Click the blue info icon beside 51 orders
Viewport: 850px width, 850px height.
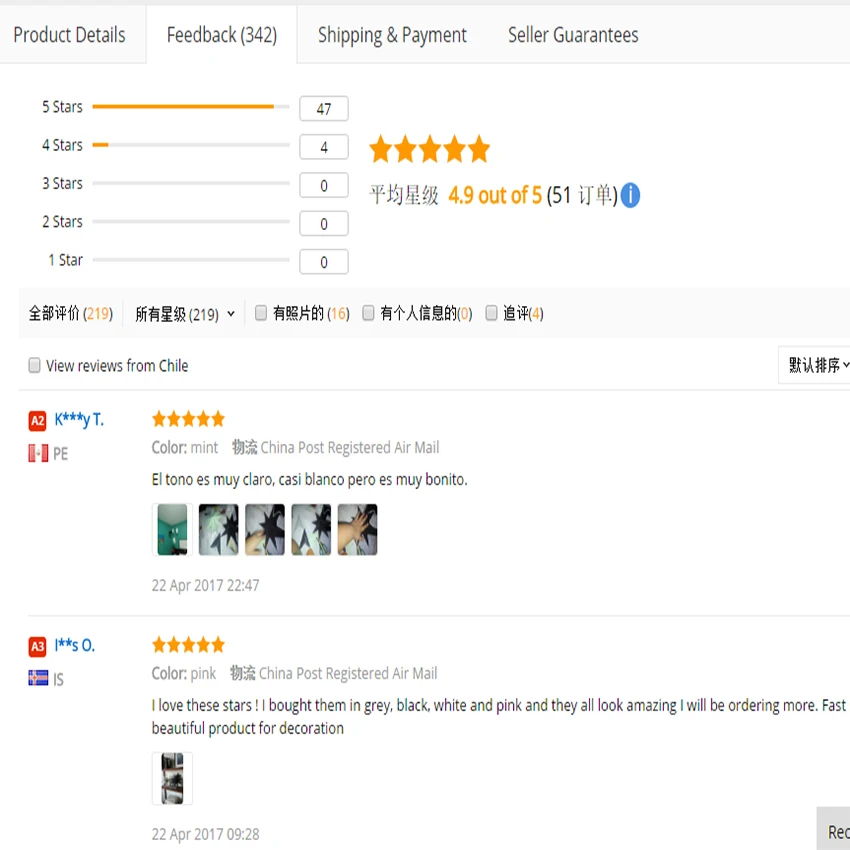pos(630,195)
